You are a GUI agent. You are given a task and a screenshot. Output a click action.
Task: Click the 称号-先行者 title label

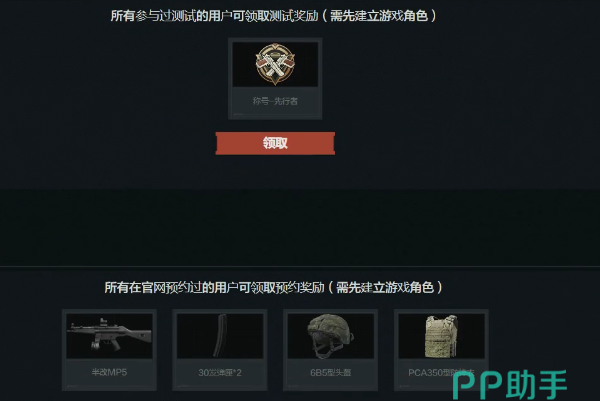pos(275,101)
